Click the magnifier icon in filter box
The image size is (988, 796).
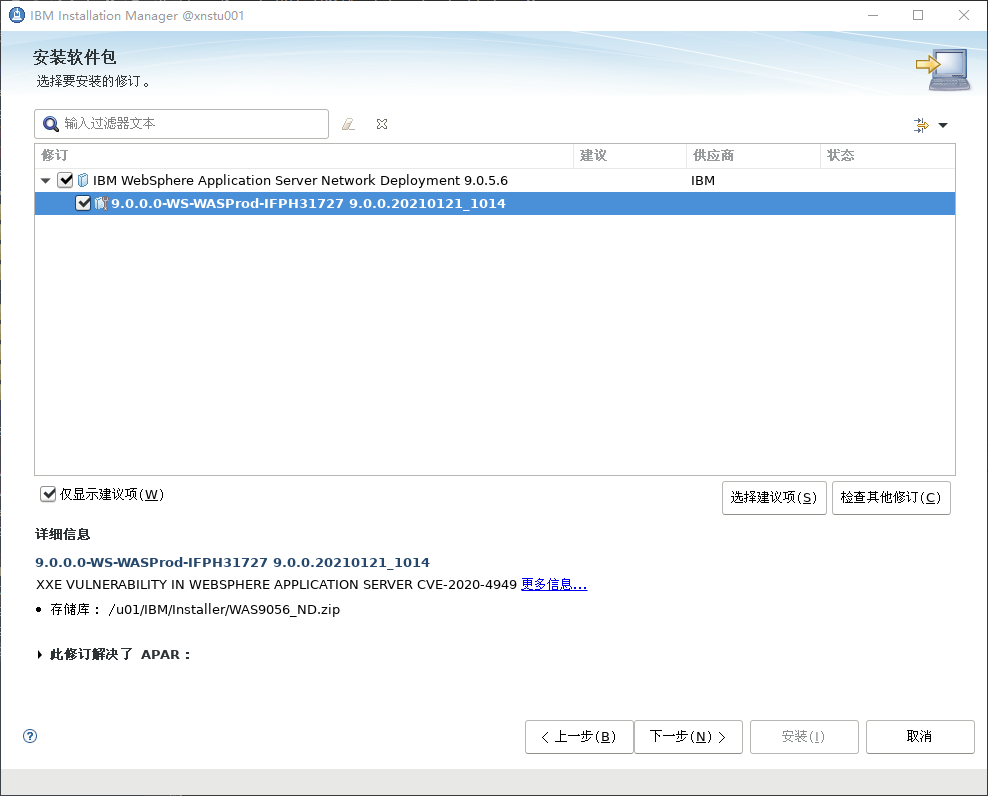[50, 124]
